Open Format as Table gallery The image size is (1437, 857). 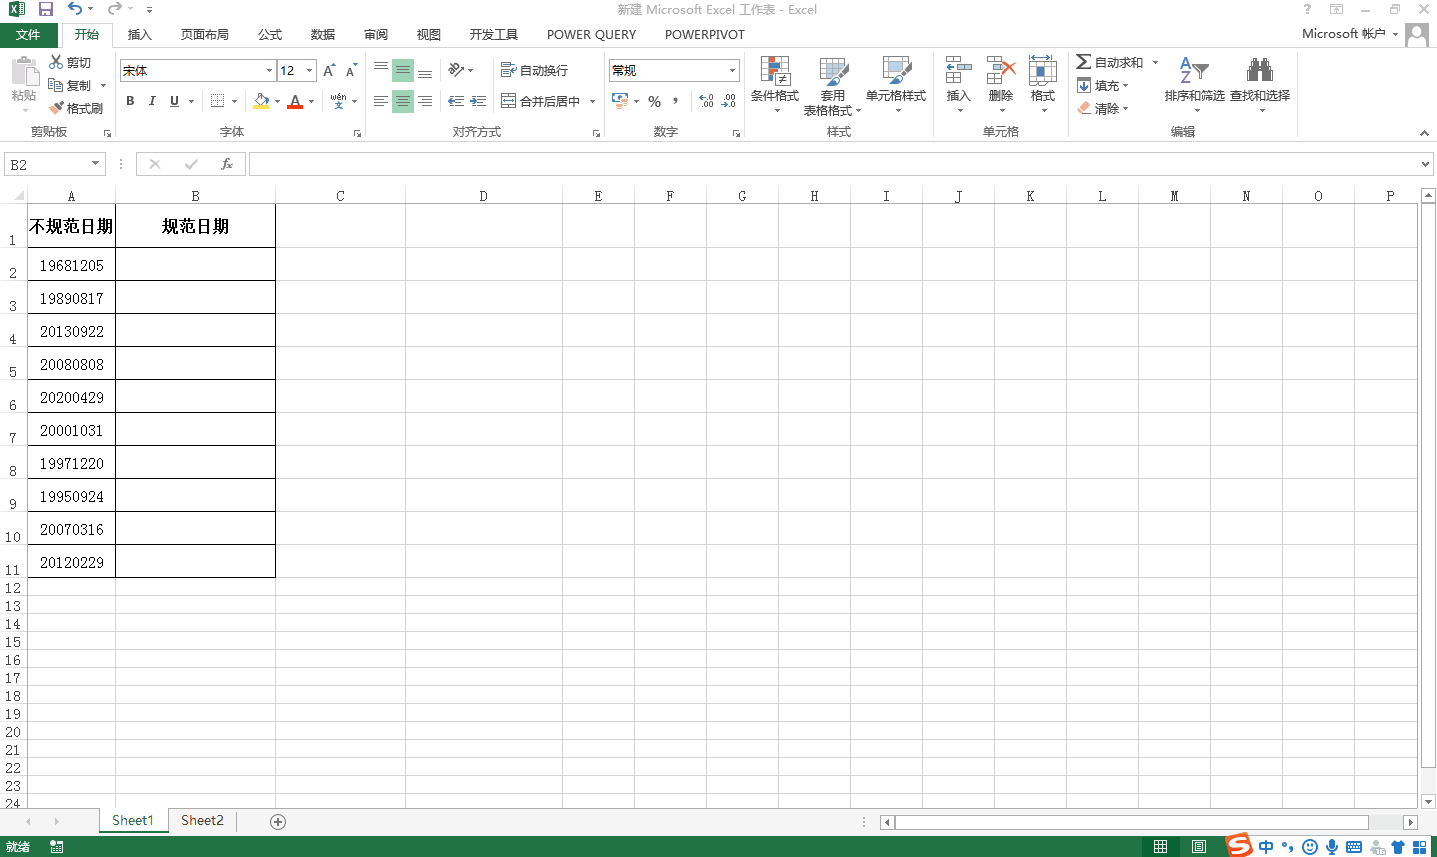click(832, 84)
